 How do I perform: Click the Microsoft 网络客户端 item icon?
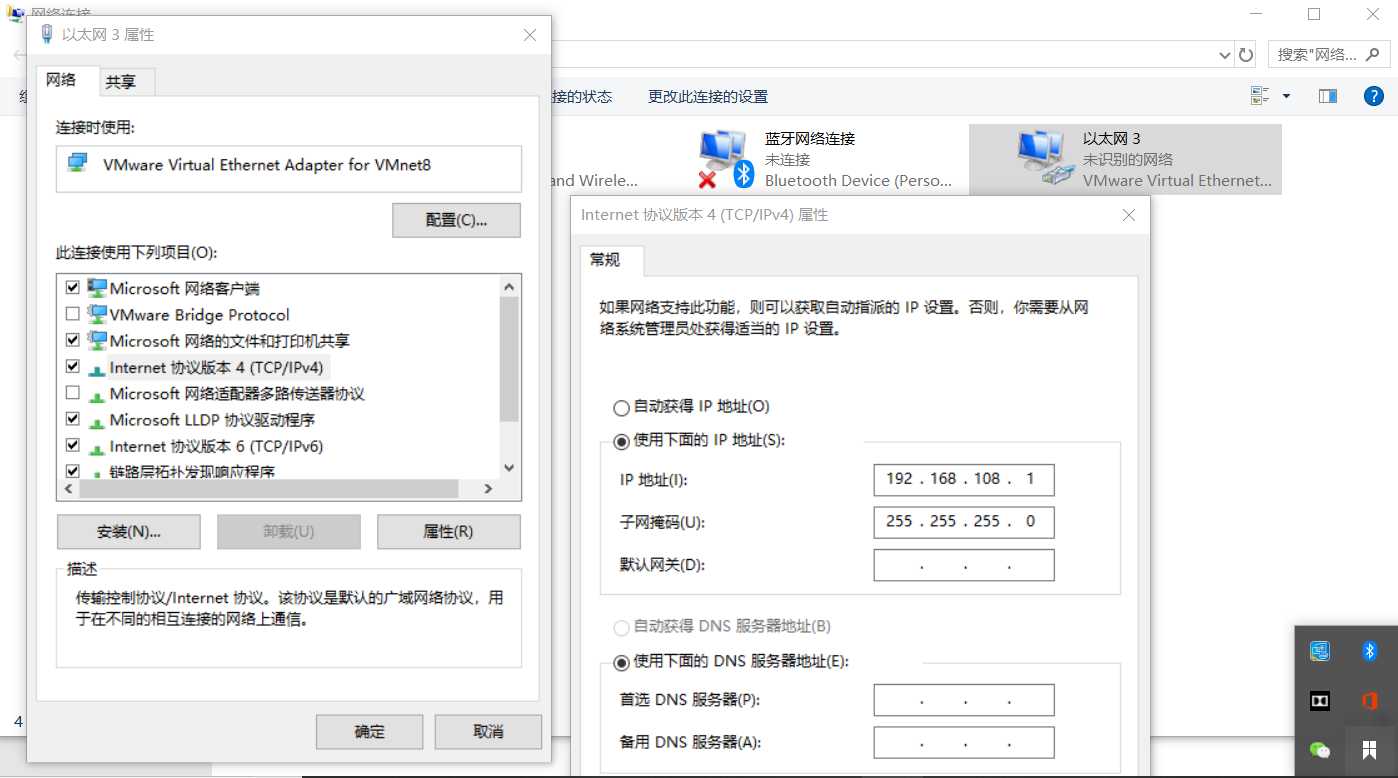click(97, 288)
